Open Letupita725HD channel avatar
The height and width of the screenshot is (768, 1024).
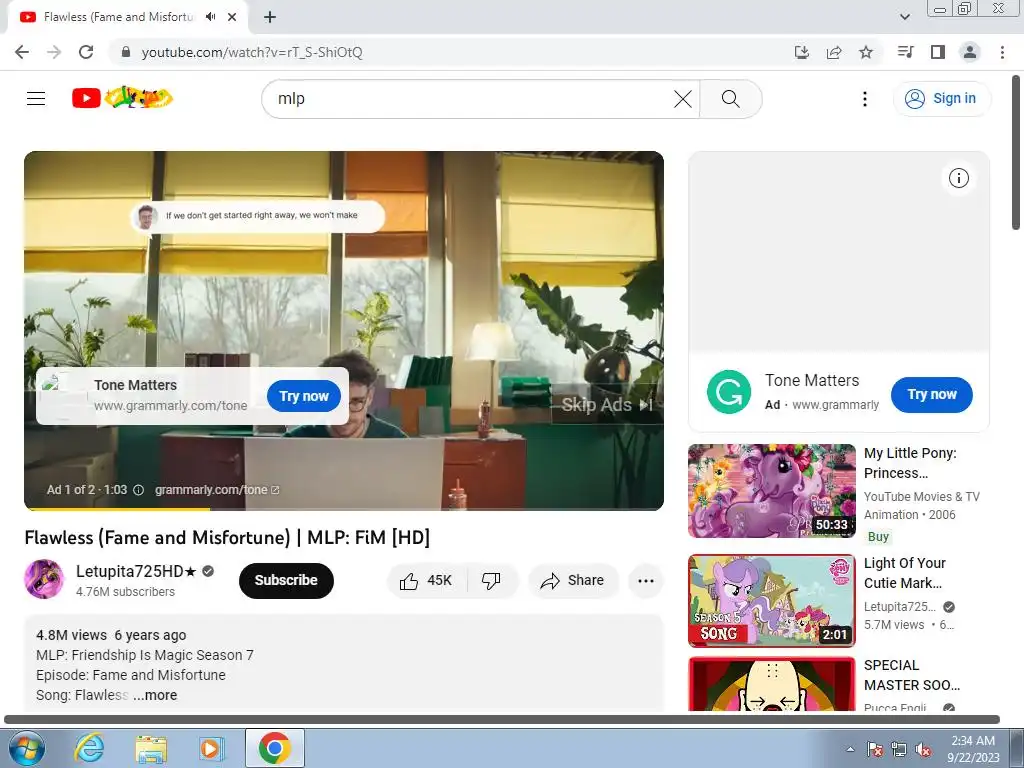pos(44,579)
